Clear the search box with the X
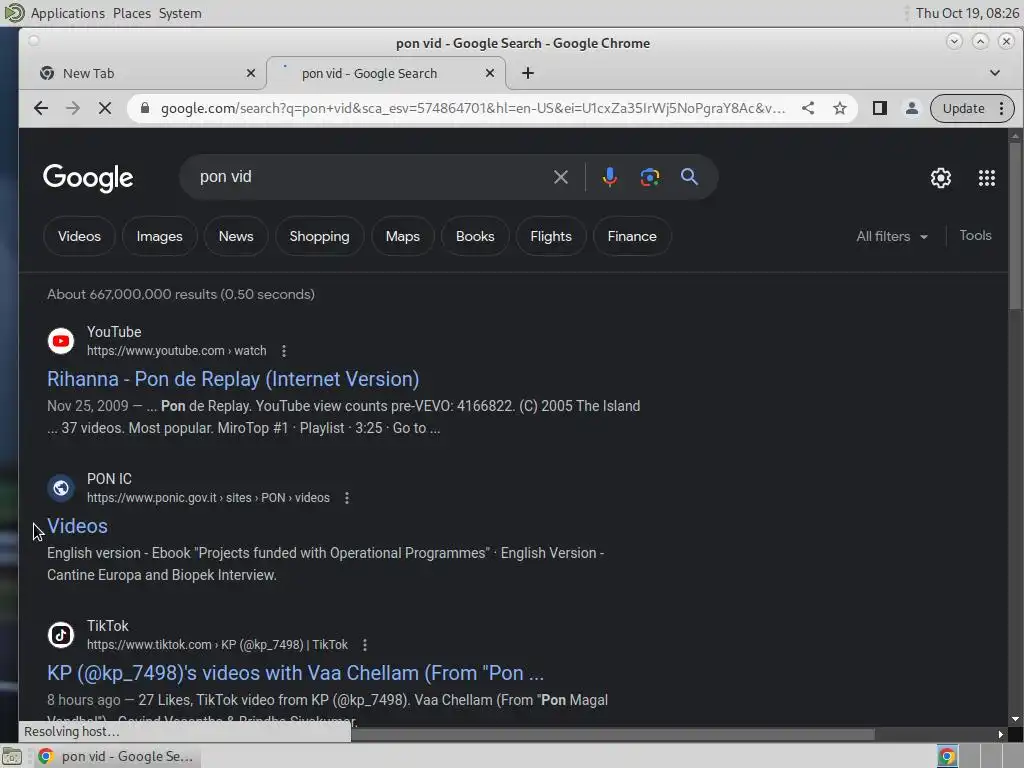Screen dimensions: 1024x768 (x=560, y=177)
